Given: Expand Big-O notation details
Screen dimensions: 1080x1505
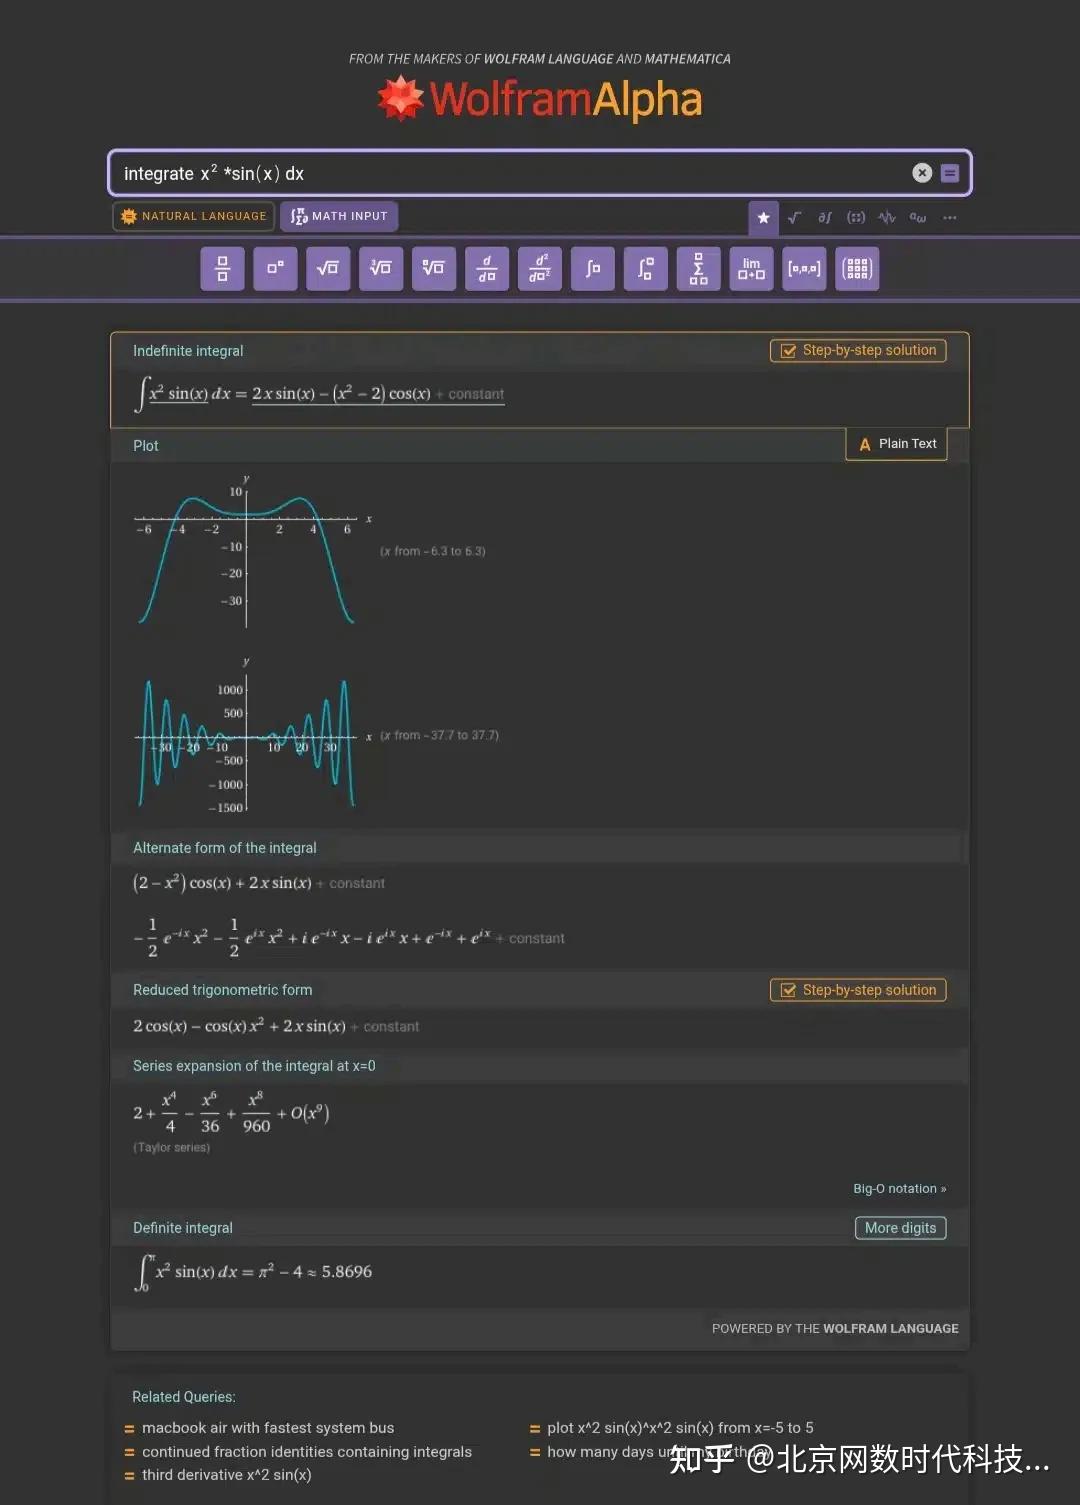Looking at the screenshot, I should click(898, 1188).
